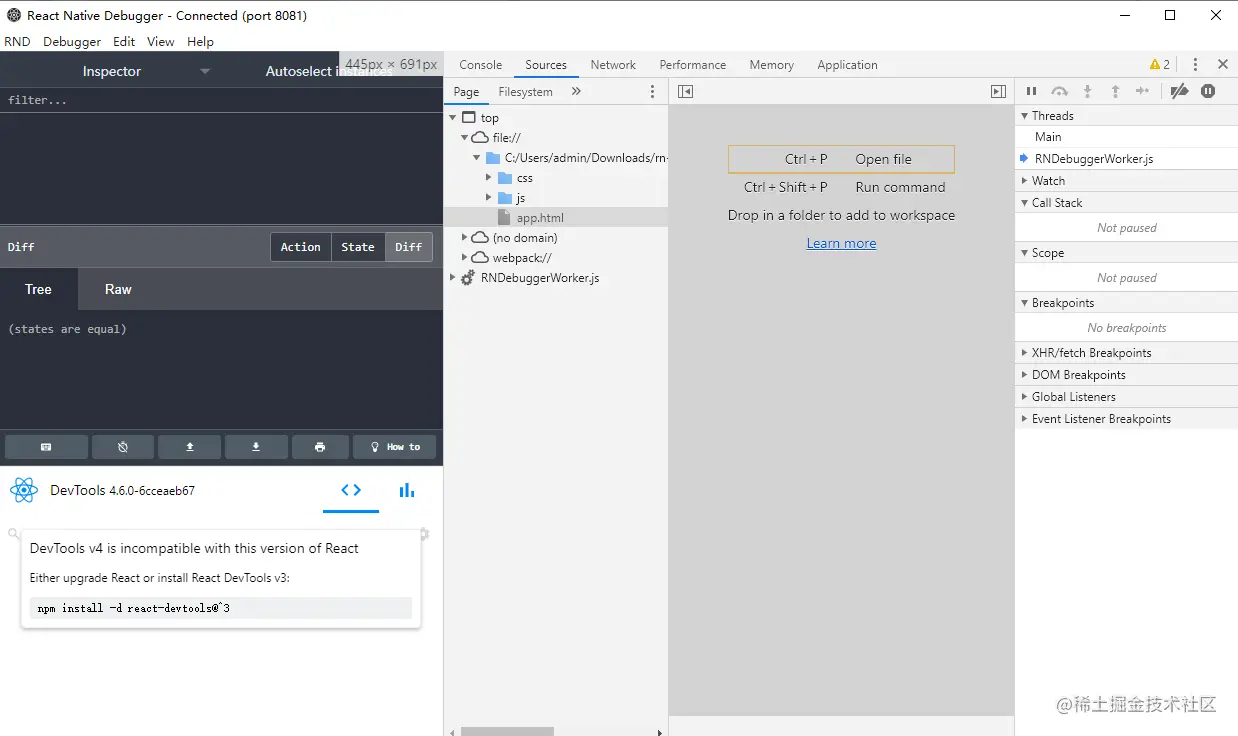Click the Step arrow icon
The image size is (1238, 736).
coord(1142,91)
